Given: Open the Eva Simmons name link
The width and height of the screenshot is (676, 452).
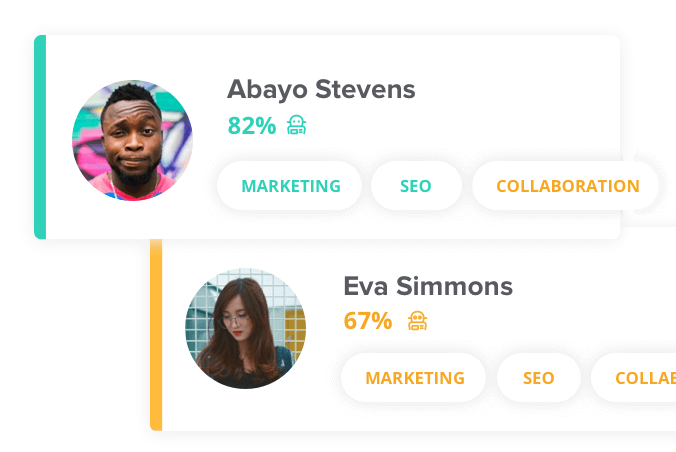Looking at the screenshot, I should pos(428,286).
